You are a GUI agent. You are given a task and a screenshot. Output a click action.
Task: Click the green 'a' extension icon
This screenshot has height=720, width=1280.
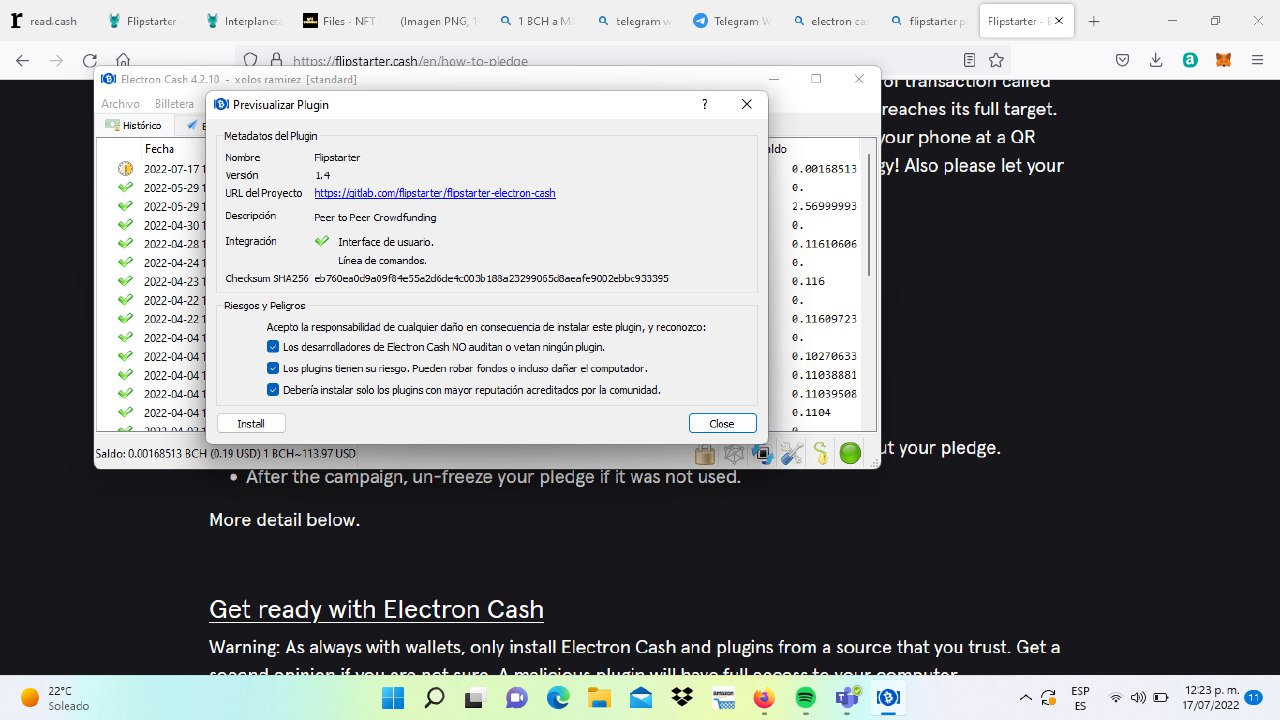pyautogui.click(x=1190, y=60)
